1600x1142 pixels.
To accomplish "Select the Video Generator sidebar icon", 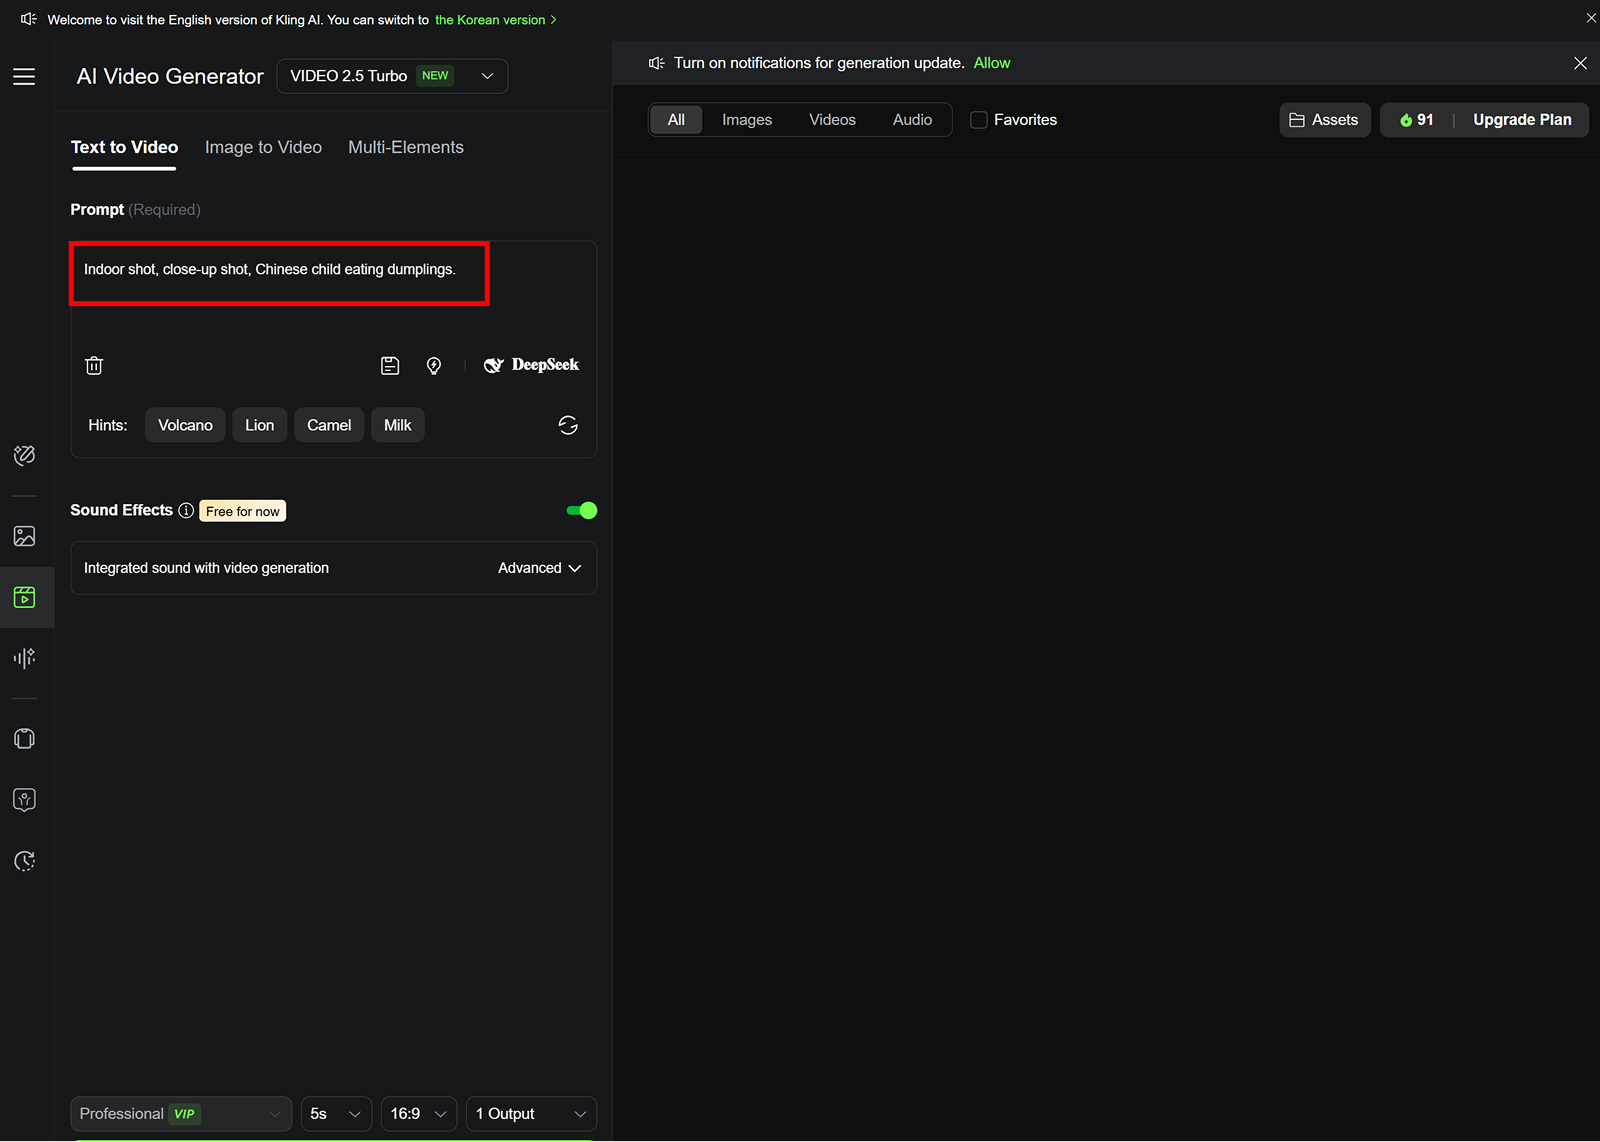I will (x=25, y=597).
